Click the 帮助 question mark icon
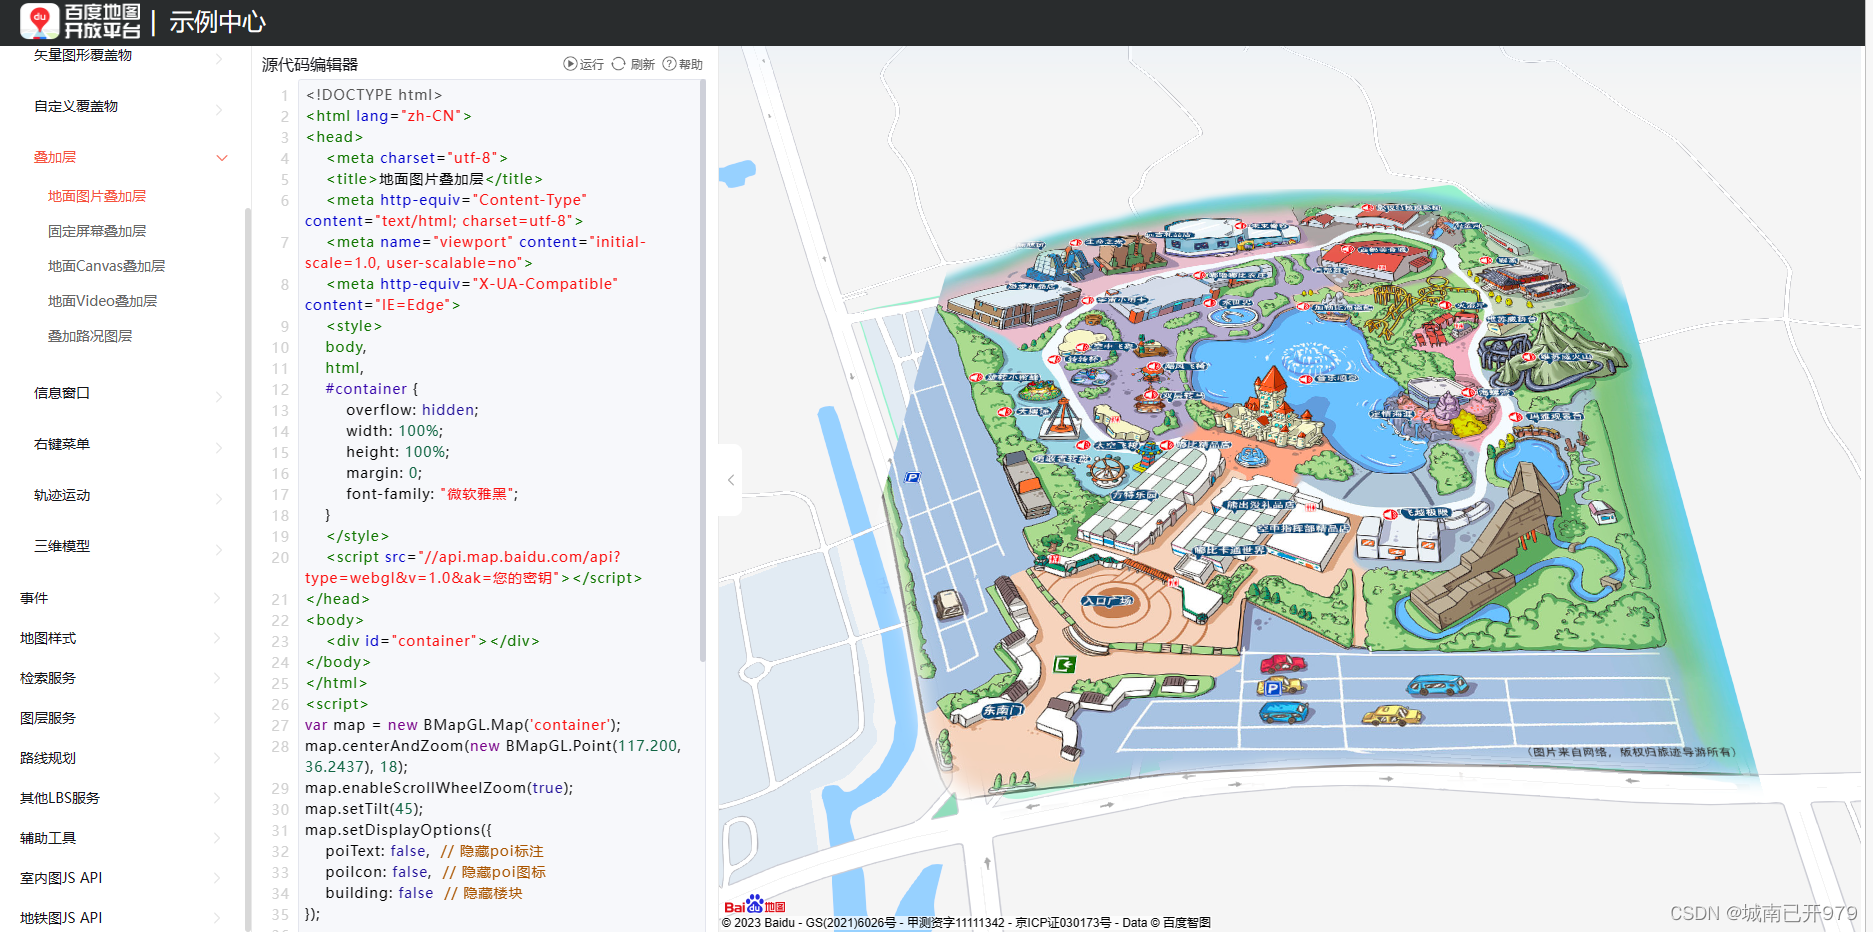Screen dimensions: 1873x932 click(x=669, y=64)
